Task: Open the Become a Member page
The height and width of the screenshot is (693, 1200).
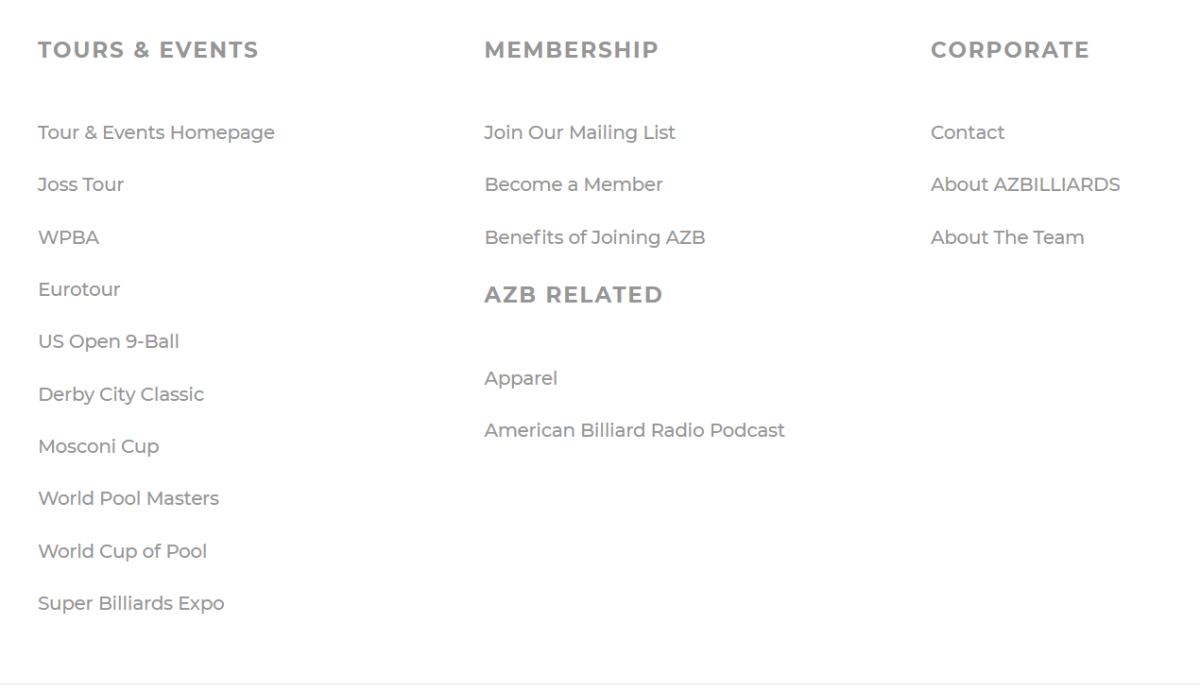Action: [x=573, y=184]
